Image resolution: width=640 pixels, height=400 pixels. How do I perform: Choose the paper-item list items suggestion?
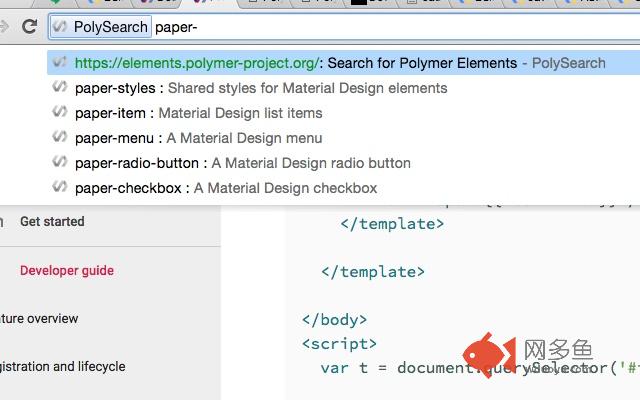point(198,113)
